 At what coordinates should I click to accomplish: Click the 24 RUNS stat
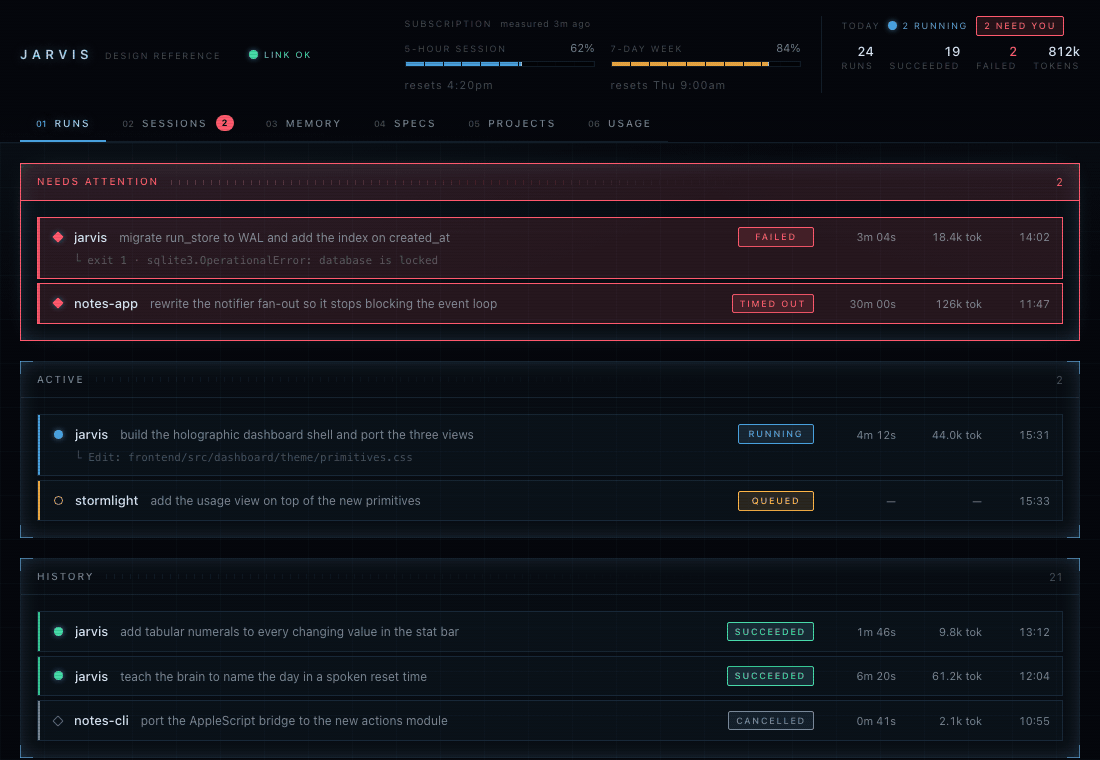857,58
